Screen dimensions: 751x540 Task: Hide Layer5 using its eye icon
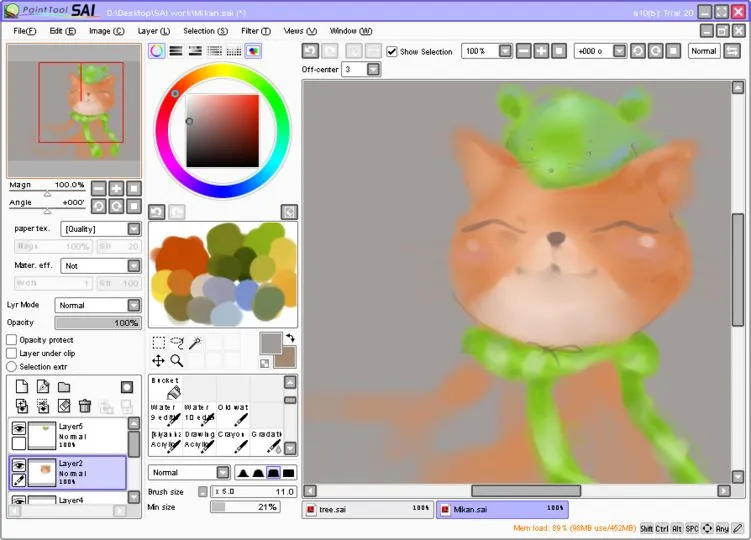[19, 428]
